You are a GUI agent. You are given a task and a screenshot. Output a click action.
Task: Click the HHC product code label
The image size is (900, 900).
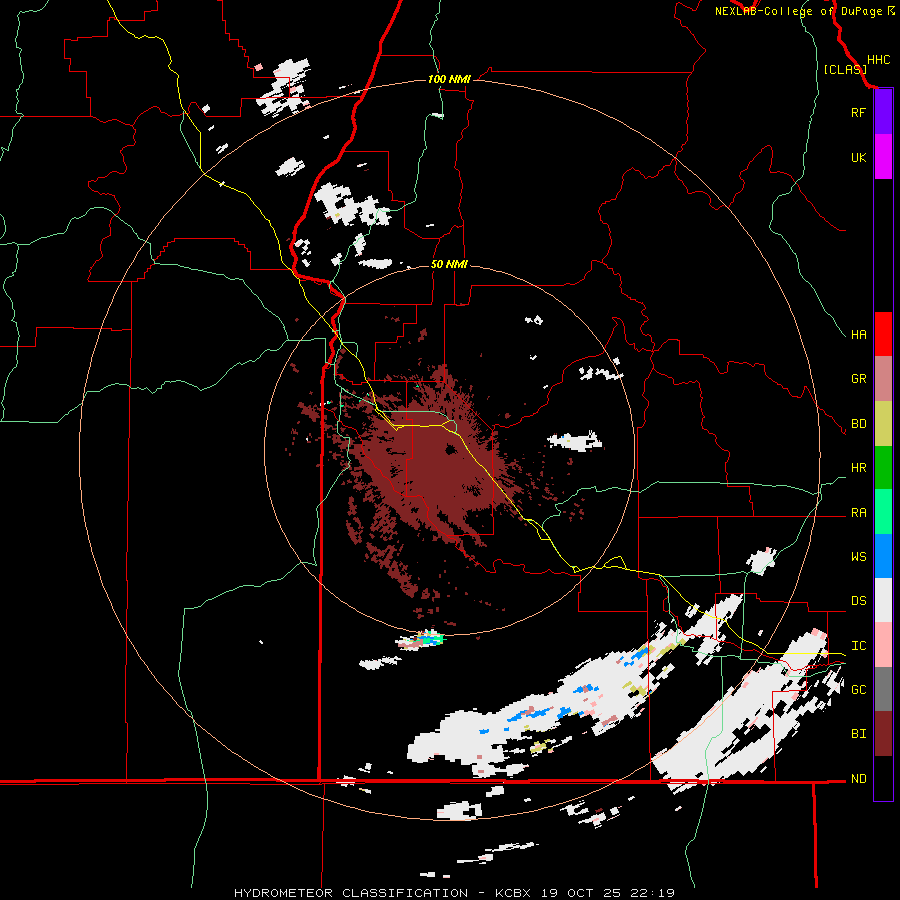878,60
